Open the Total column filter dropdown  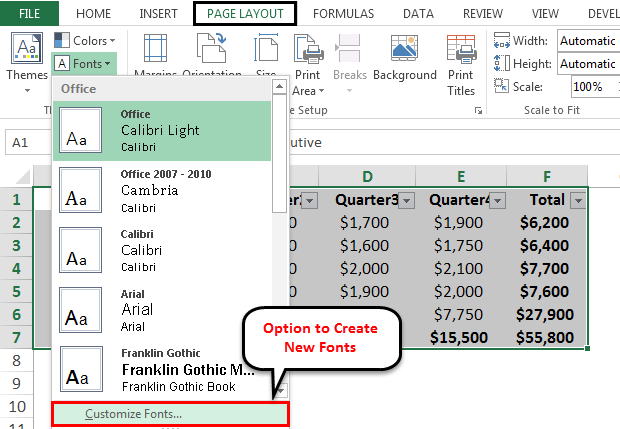pyautogui.click(x=578, y=200)
